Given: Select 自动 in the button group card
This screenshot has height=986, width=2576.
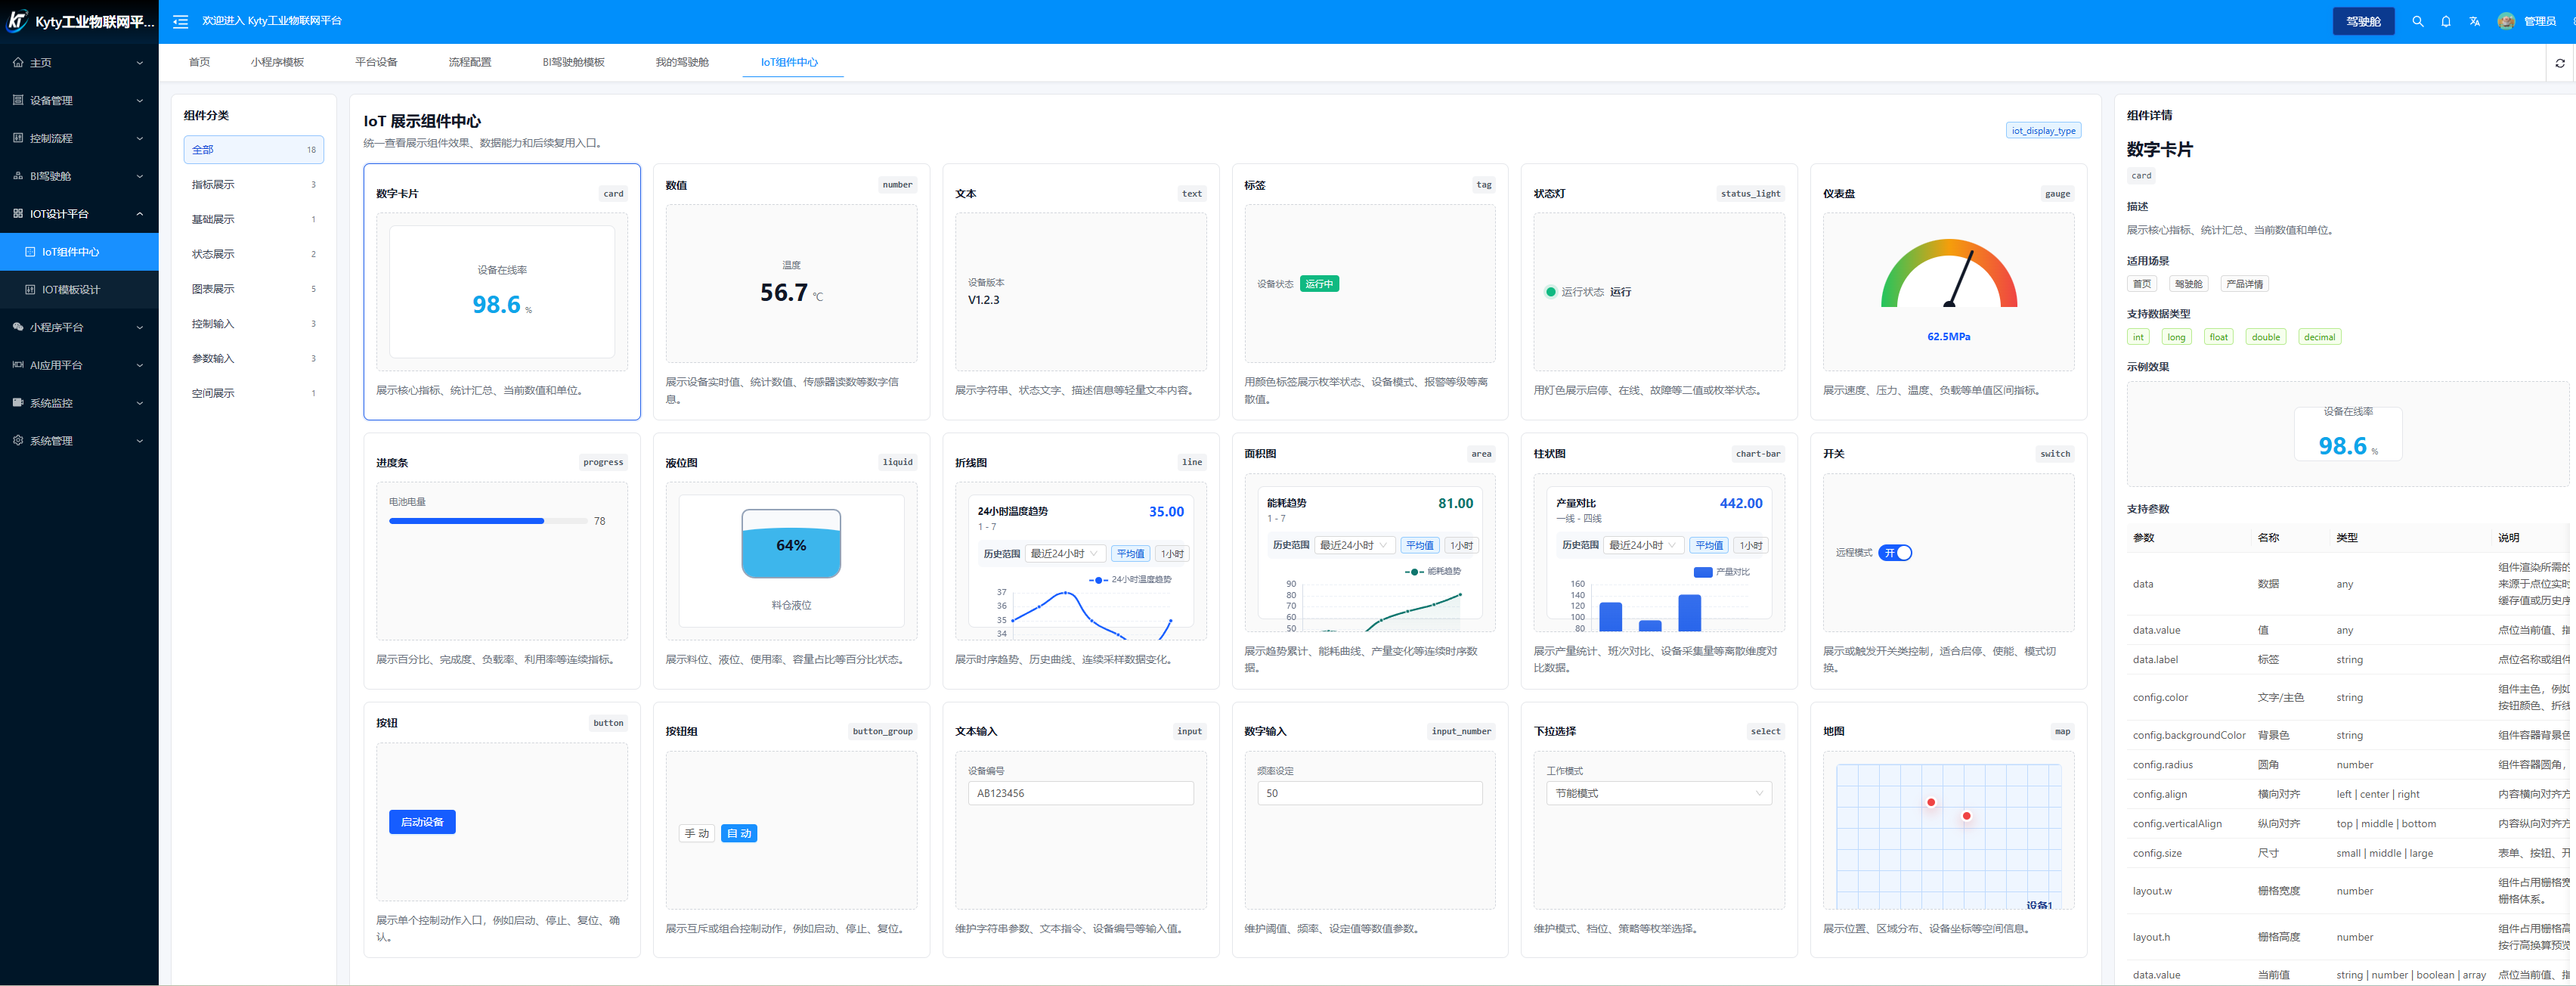Looking at the screenshot, I should [x=739, y=834].
